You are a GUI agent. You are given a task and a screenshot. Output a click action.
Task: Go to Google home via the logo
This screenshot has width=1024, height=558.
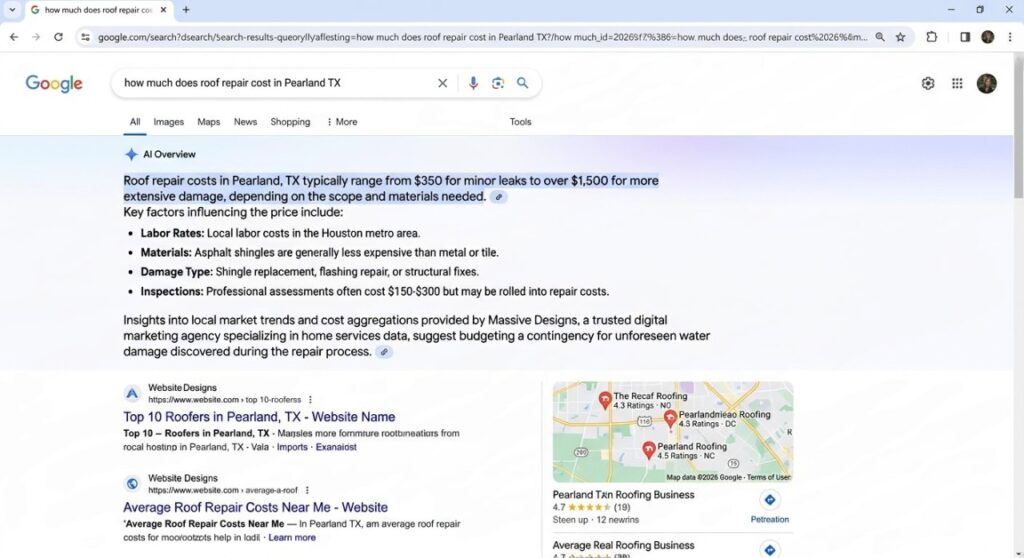(54, 84)
